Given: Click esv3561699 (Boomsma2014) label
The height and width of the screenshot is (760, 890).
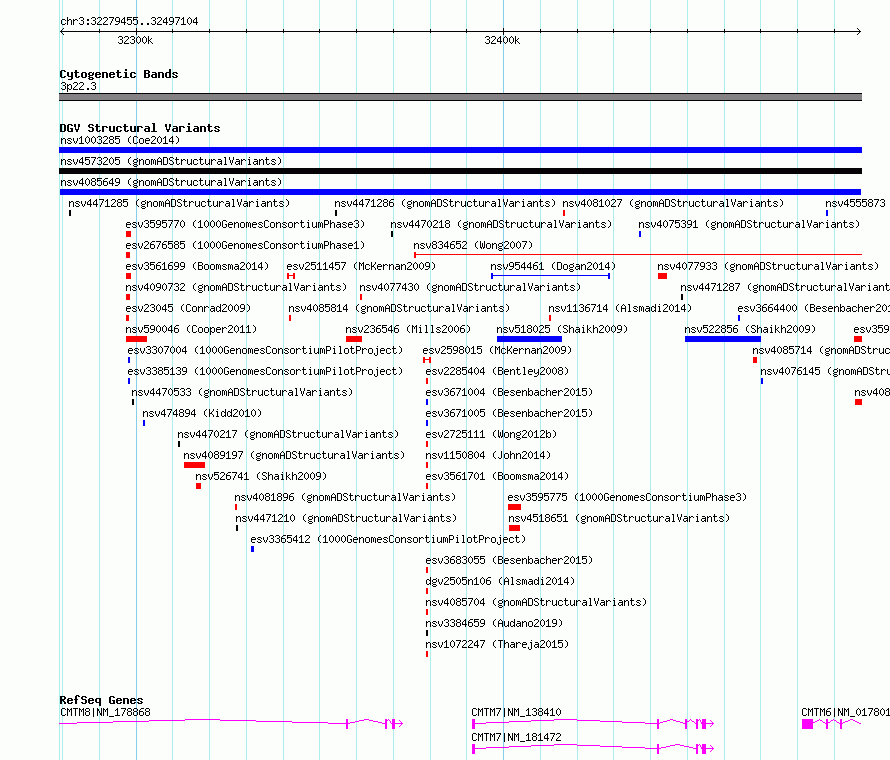Looking at the screenshot, I should (x=197, y=266).
